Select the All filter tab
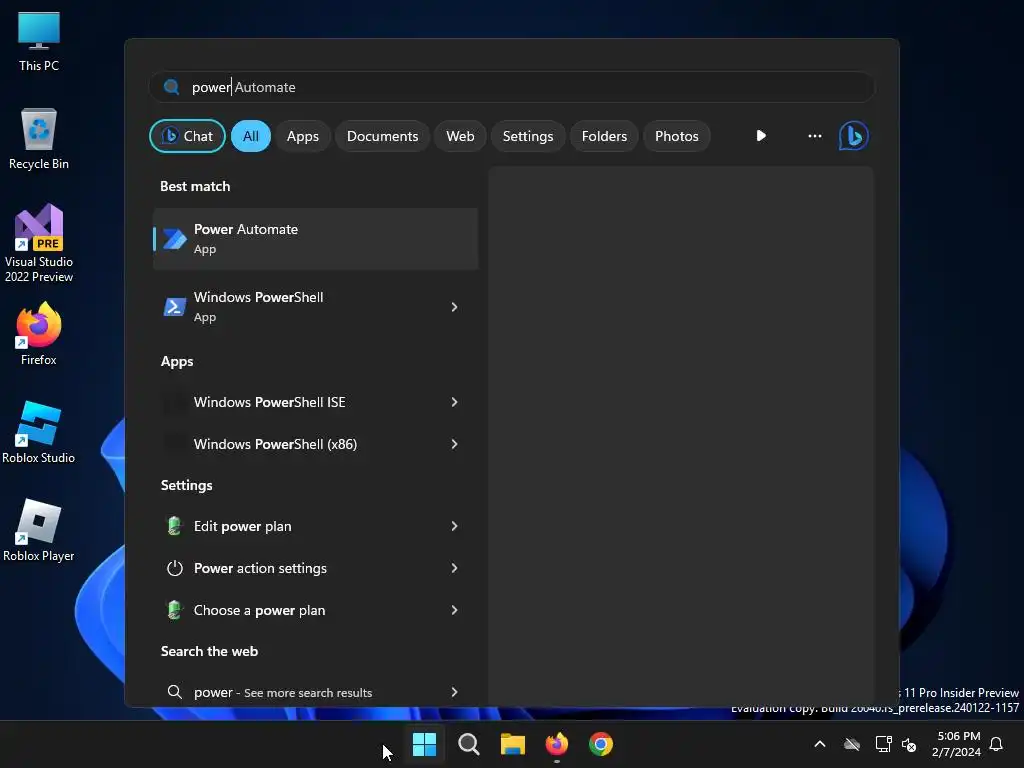The image size is (1024, 768). tap(251, 136)
